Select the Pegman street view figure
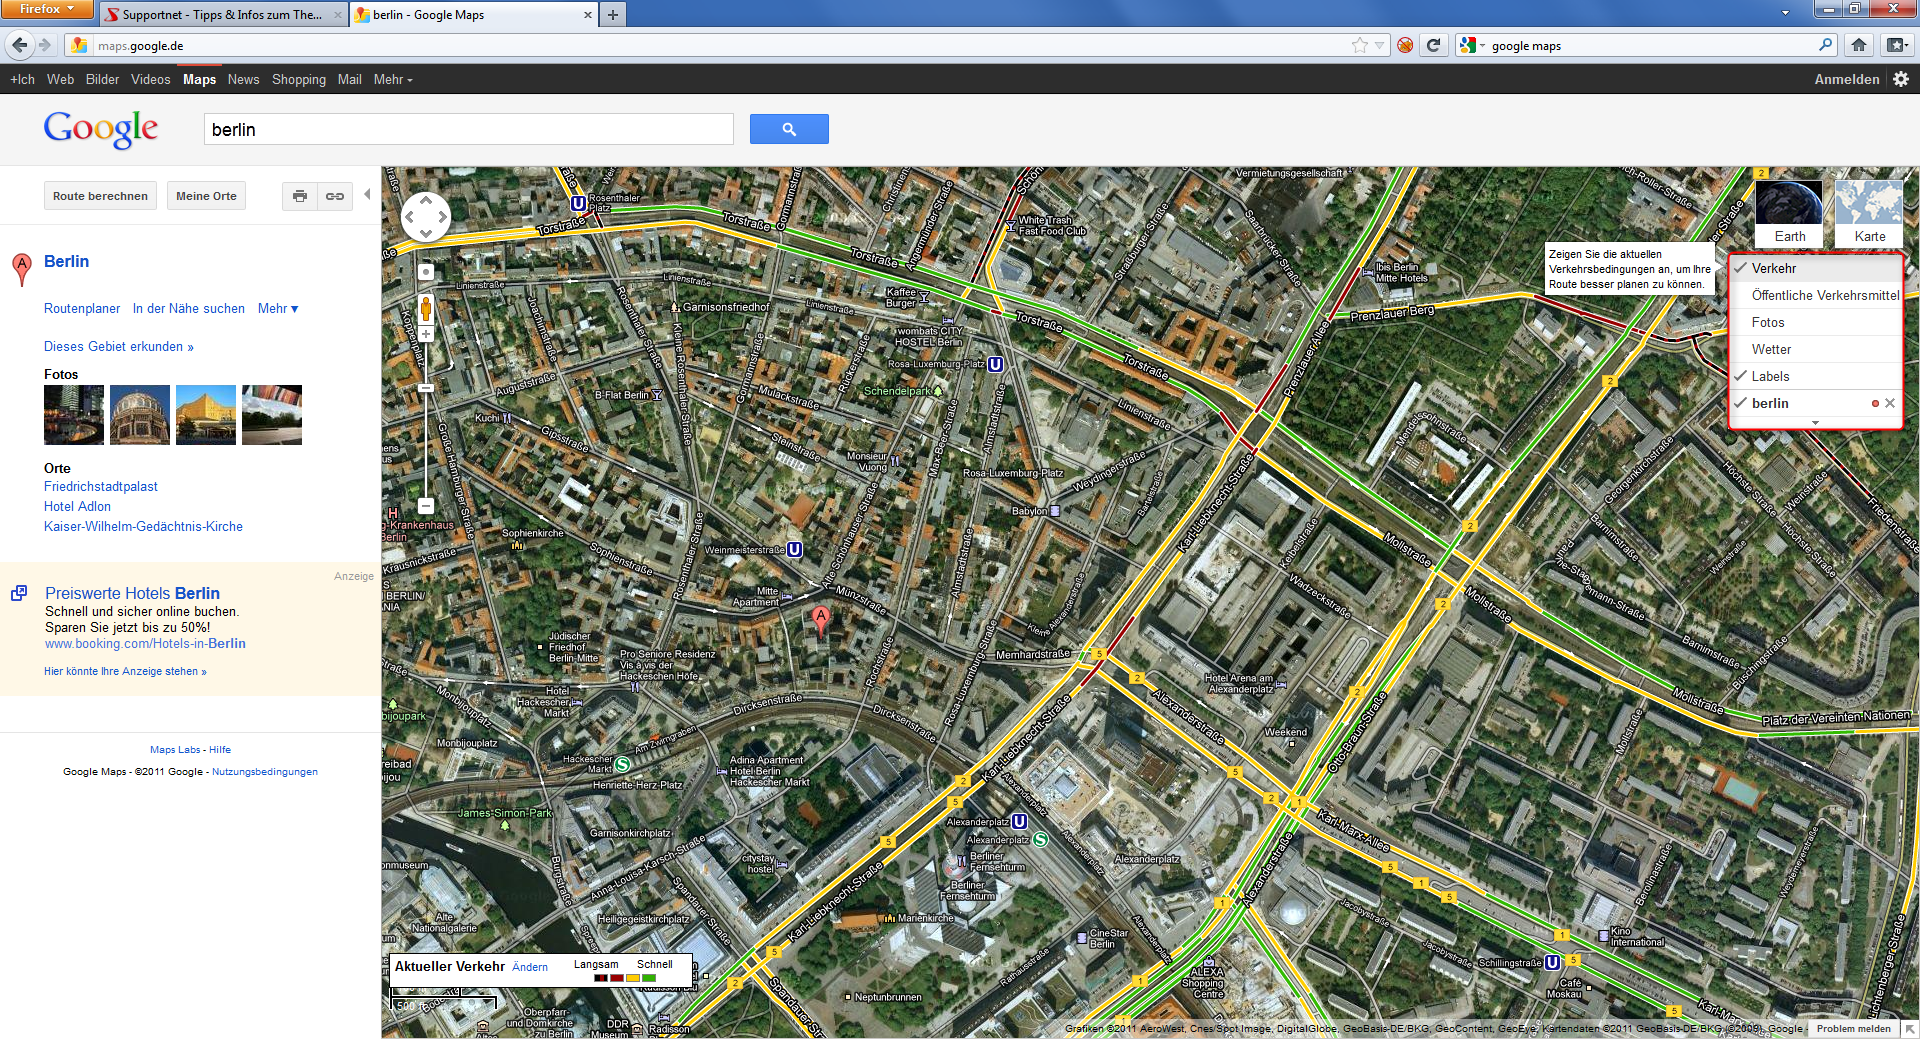The image size is (1920, 1040). (425, 308)
